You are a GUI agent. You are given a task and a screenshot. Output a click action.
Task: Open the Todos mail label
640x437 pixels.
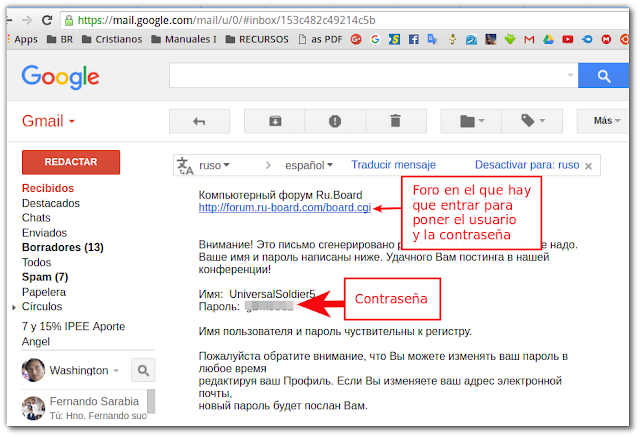36,262
